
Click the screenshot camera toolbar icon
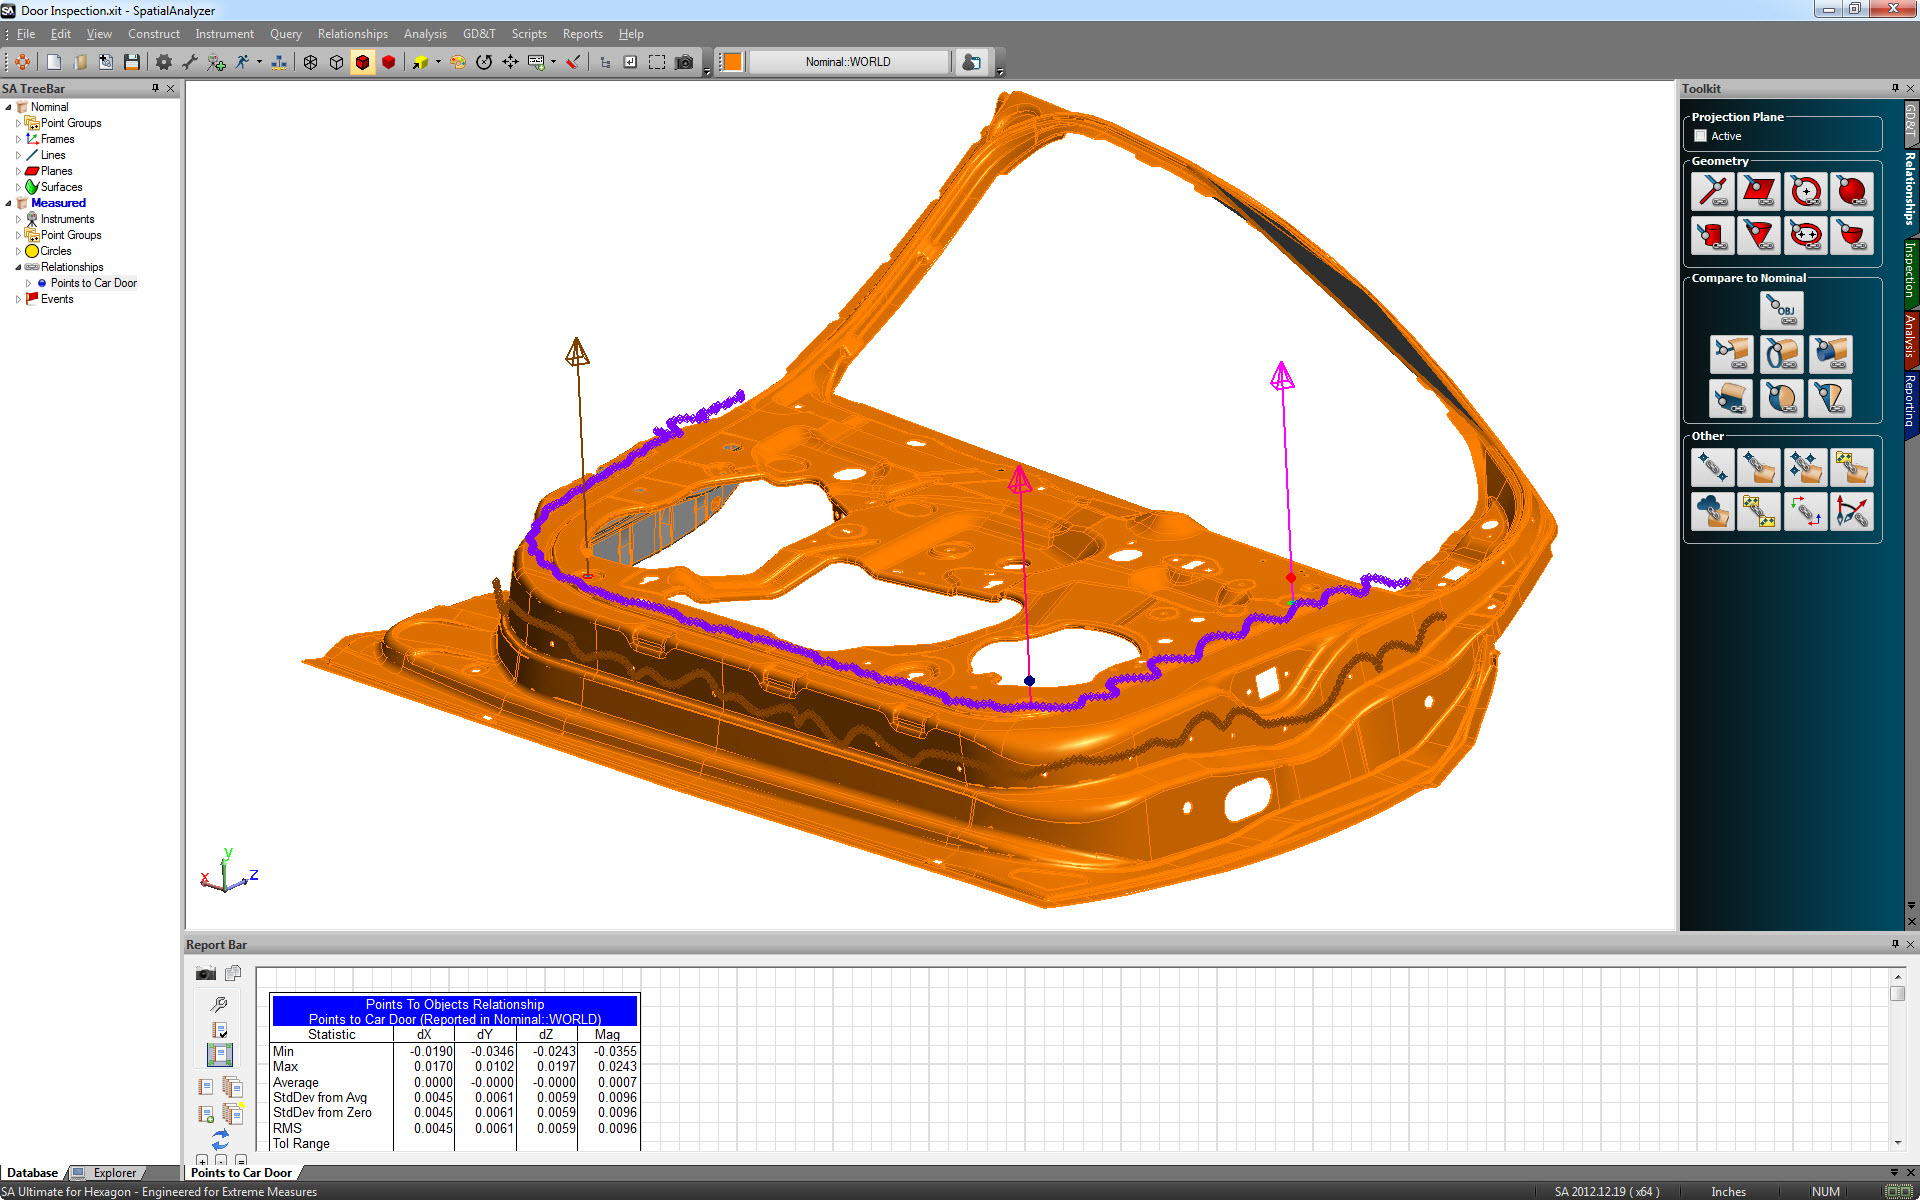[x=684, y=62]
